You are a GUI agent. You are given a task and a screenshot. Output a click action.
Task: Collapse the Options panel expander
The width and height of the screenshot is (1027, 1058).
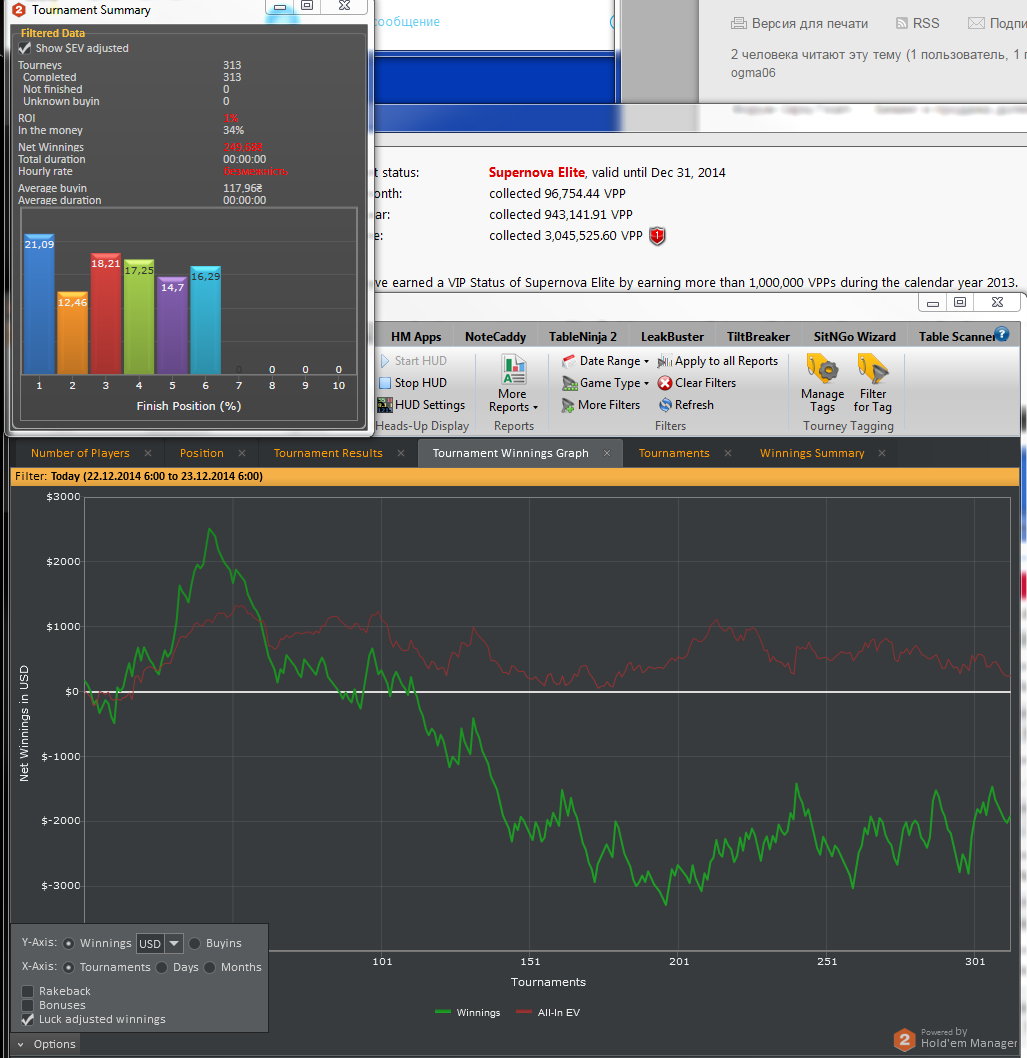[20, 1045]
